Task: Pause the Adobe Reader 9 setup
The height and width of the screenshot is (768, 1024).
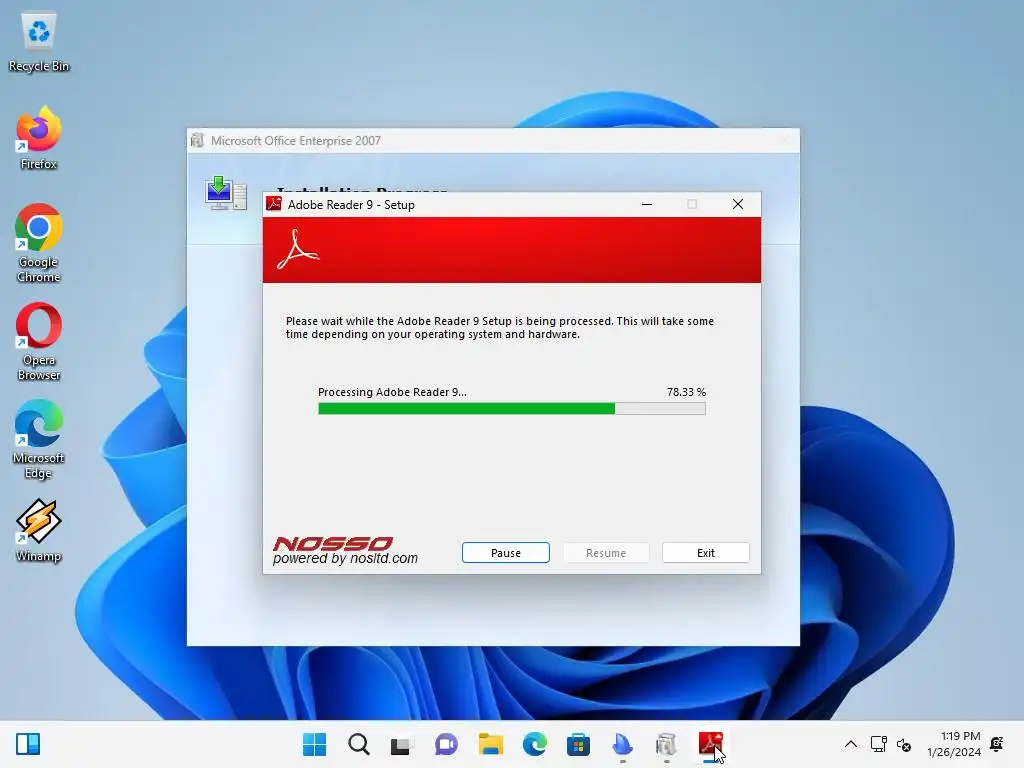Action: (505, 552)
